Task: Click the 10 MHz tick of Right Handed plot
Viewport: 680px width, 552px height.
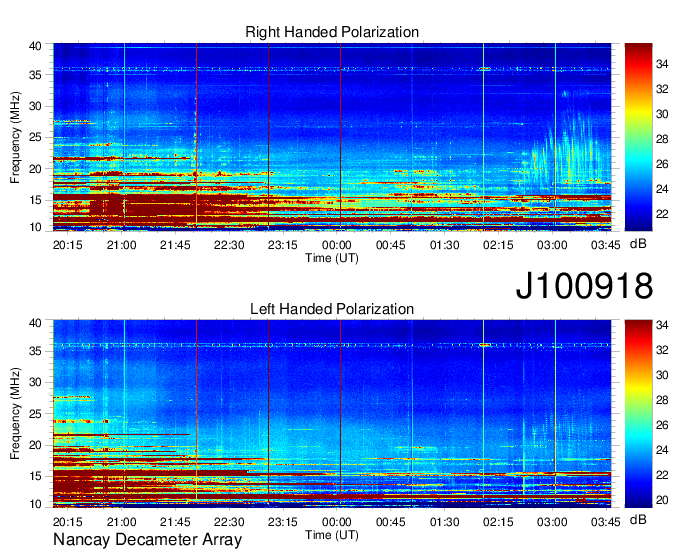Action: [35, 227]
